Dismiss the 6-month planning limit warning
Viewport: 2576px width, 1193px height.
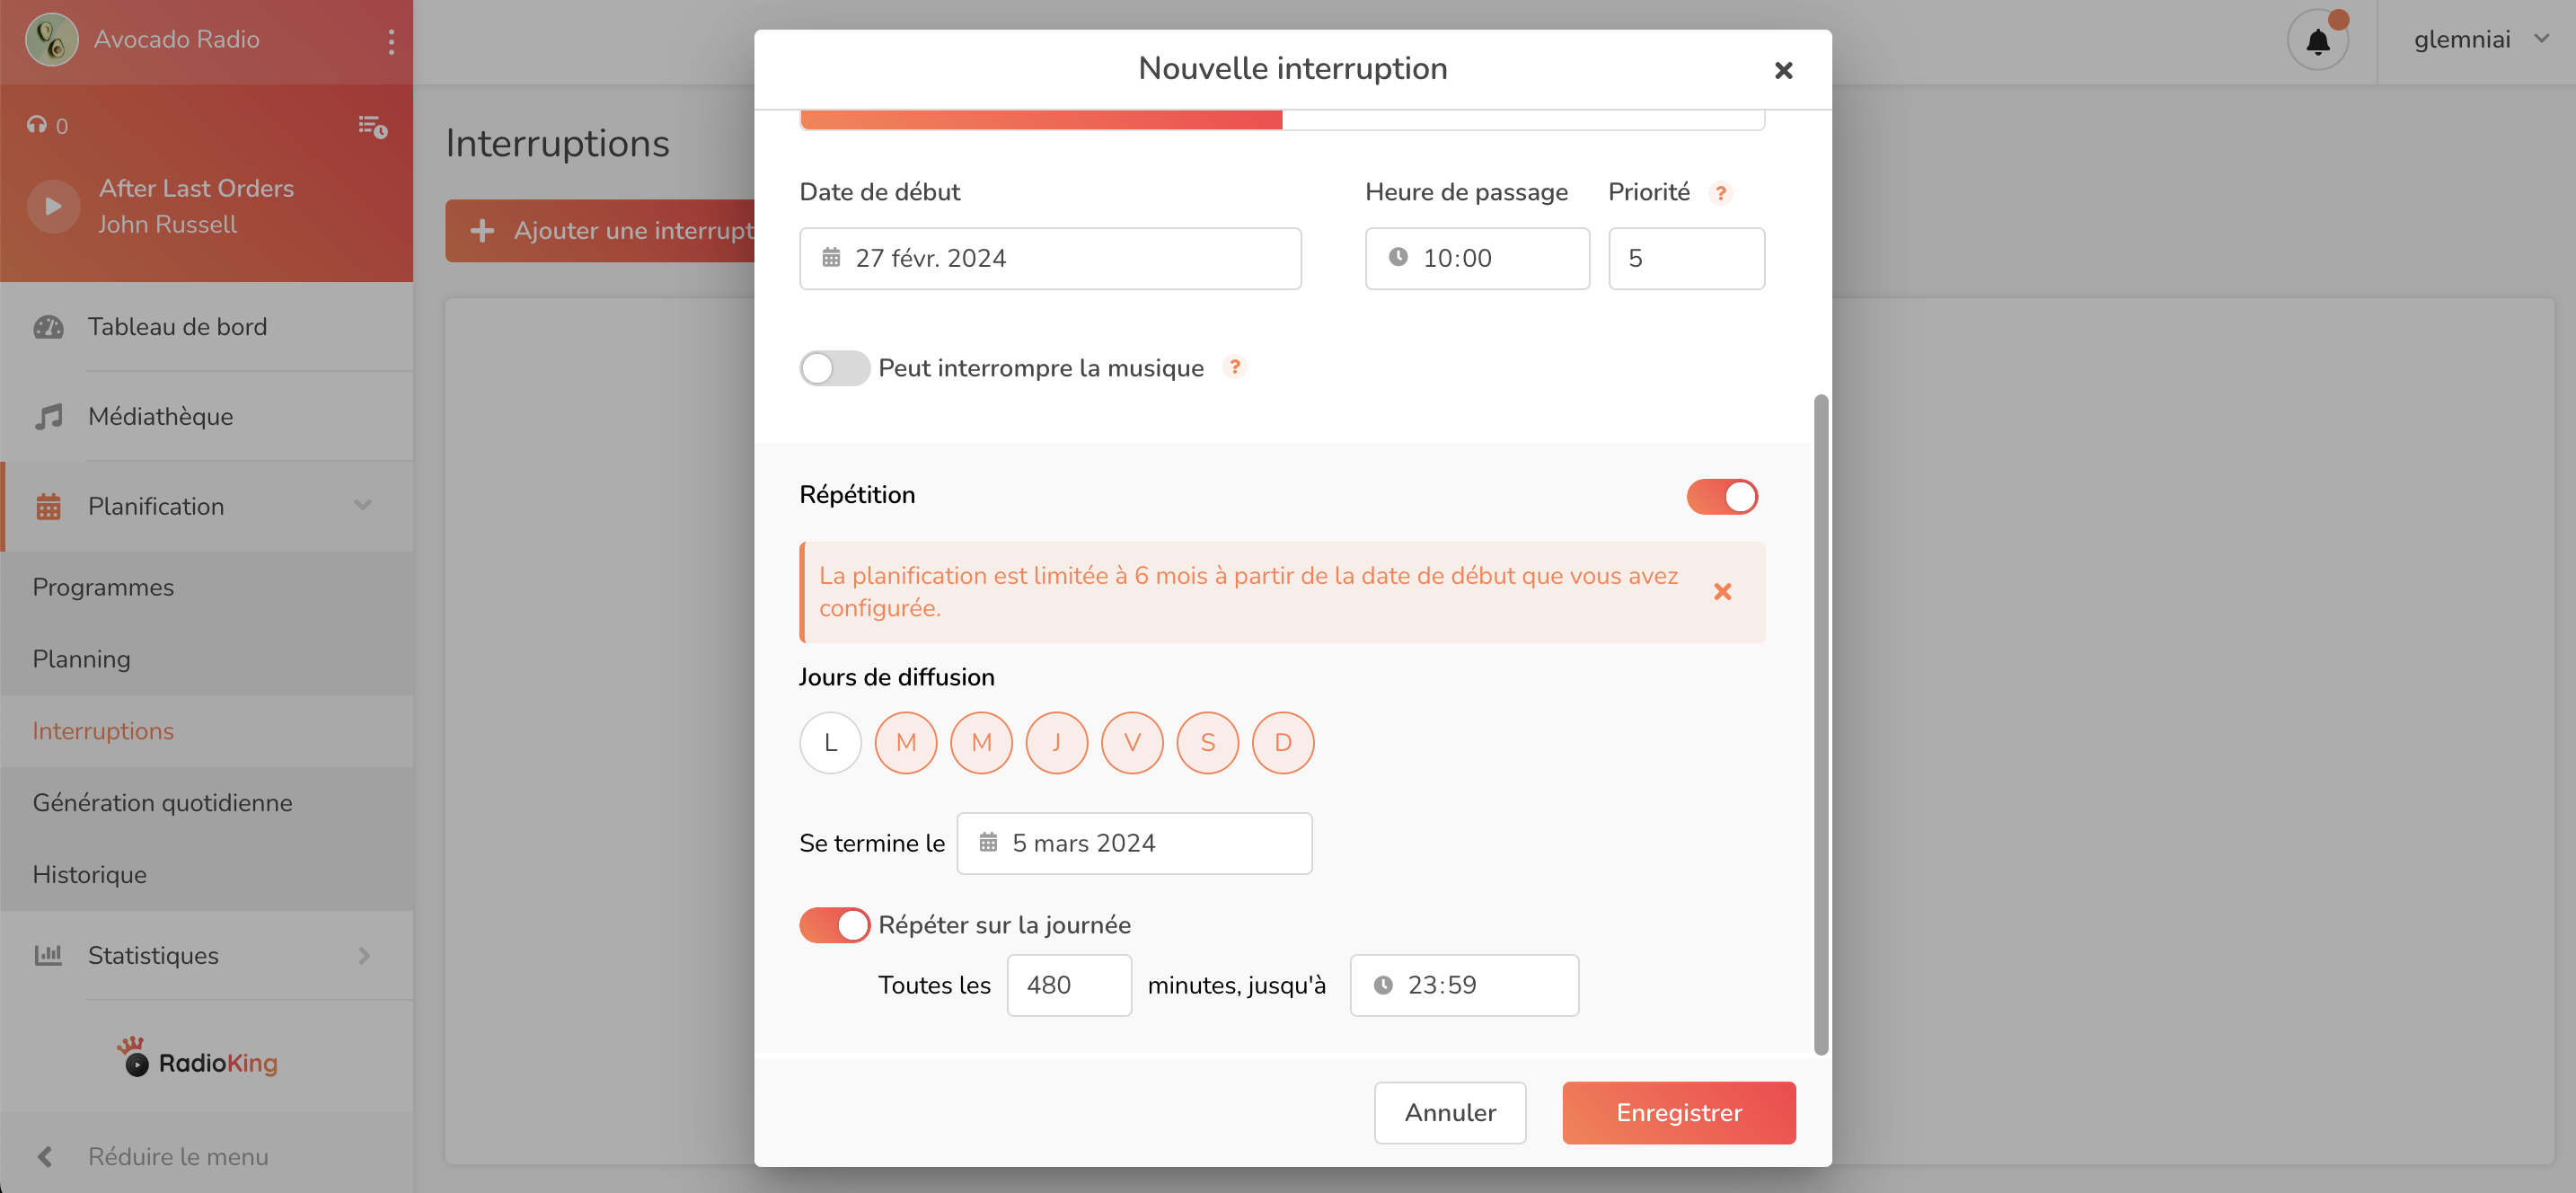click(1722, 592)
